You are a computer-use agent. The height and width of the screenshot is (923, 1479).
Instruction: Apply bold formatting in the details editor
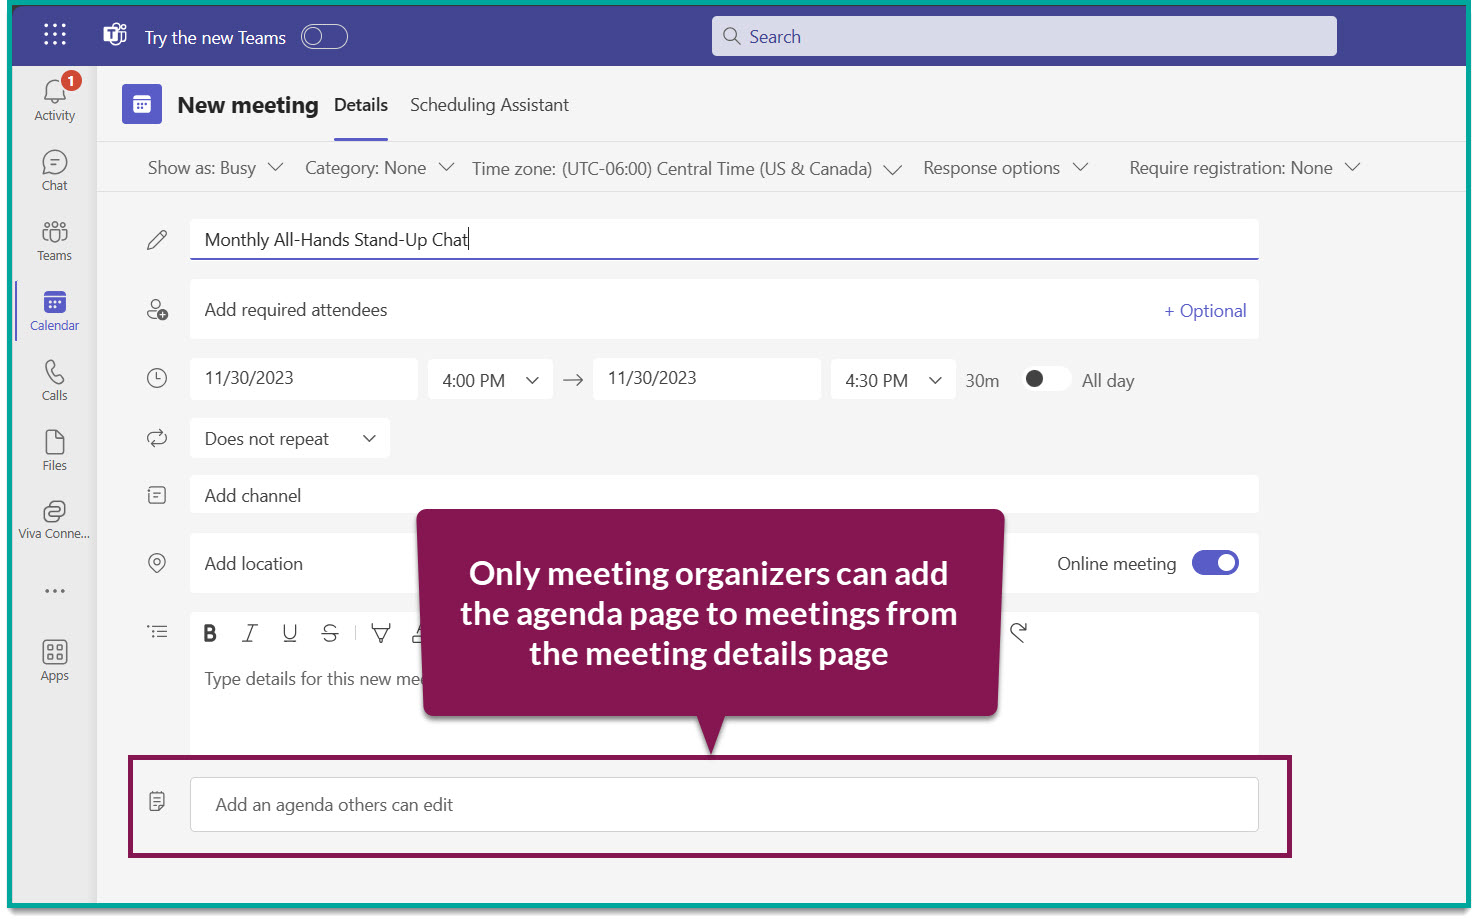(209, 632)
